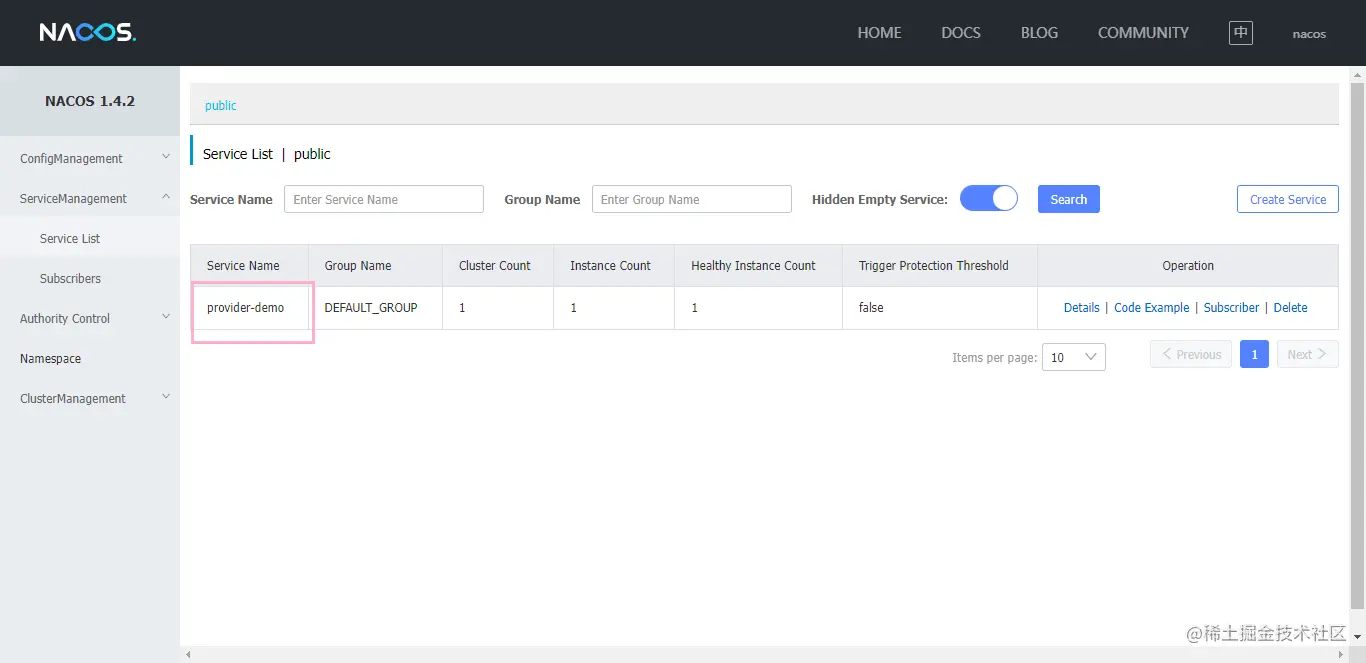Click the NACOS logo
Viewport: 1366px width, 663px height.
pos(88,33)
